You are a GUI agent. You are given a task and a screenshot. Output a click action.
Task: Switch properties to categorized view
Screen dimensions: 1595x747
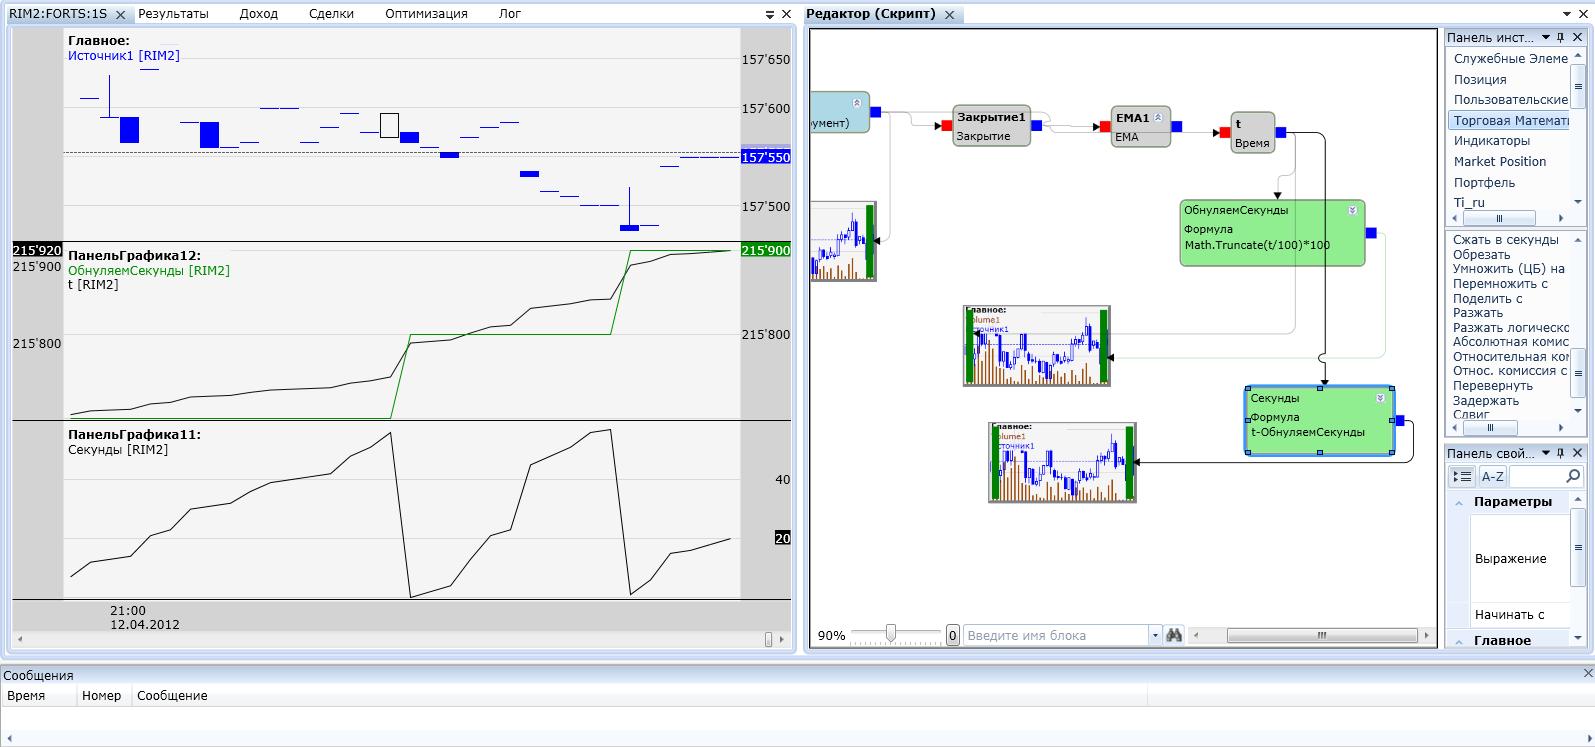tap(1462, 477)
